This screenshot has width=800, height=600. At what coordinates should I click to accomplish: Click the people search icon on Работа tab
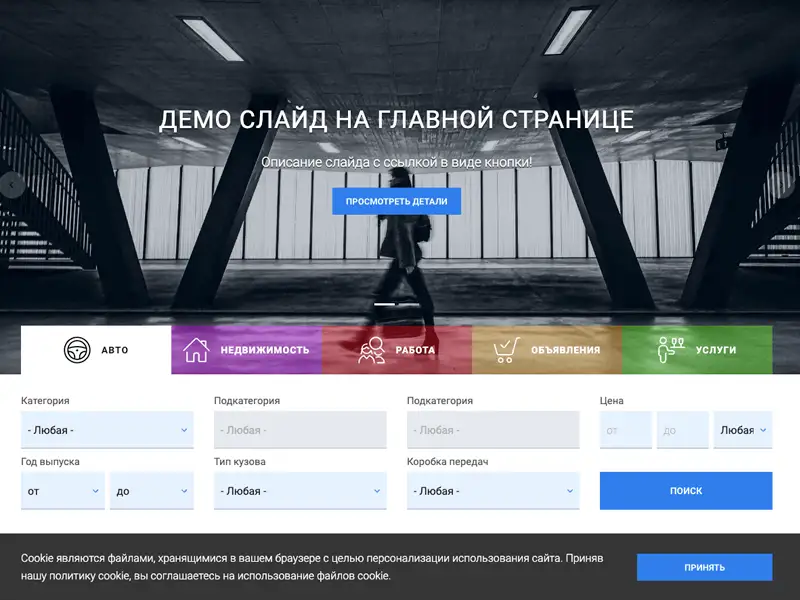pyautogui.click(x=371, y=350)
